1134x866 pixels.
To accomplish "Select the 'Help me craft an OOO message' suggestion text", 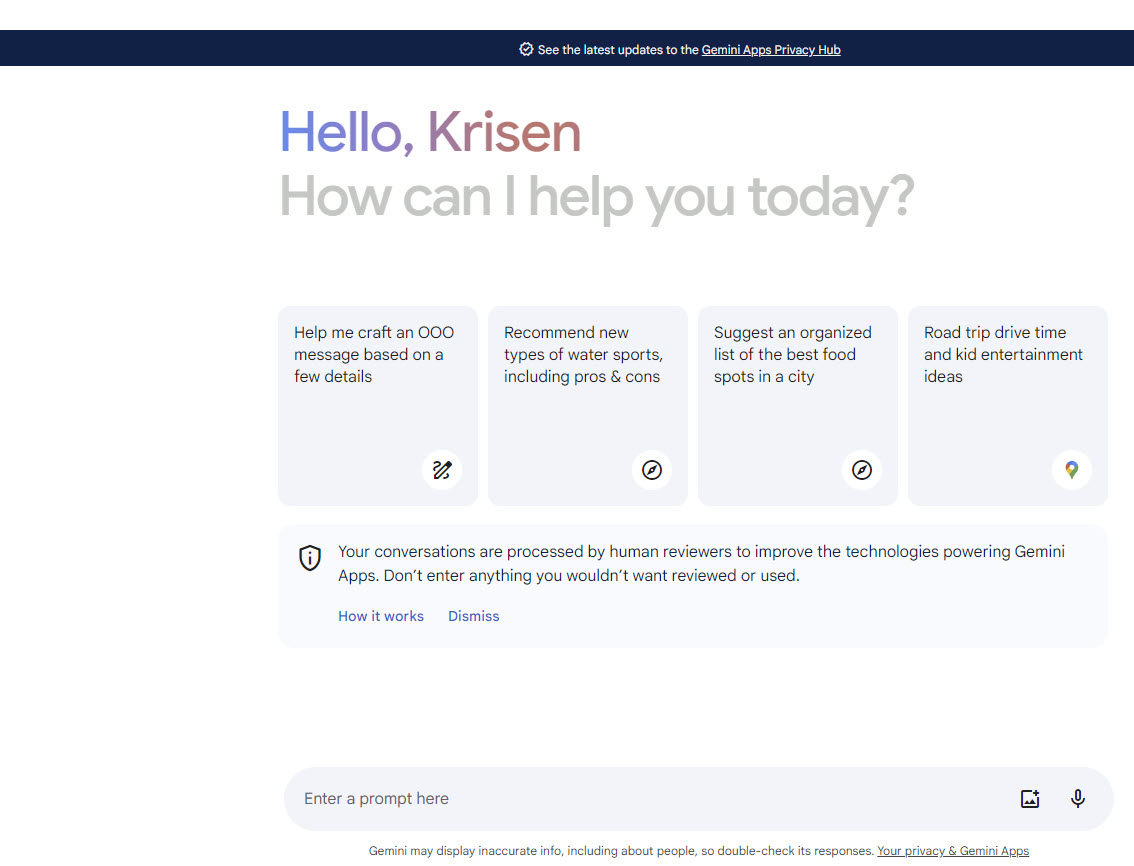I will 373,355.
